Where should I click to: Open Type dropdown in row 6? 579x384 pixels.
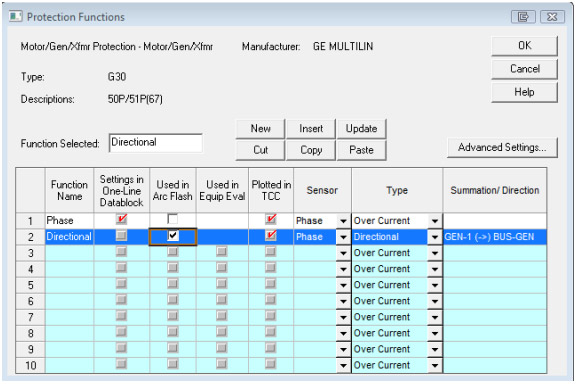point(435,301)
